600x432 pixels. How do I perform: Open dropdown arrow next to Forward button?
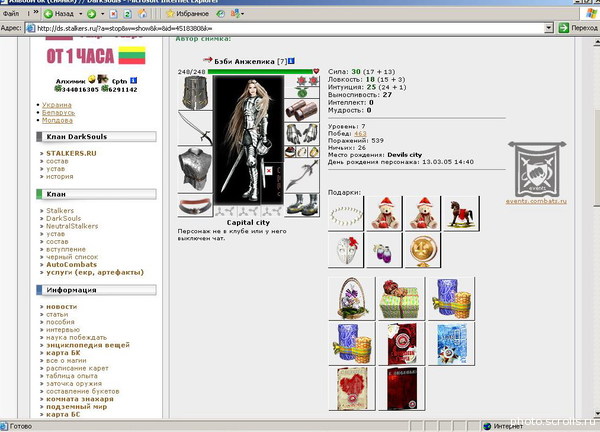pos(102,14)
